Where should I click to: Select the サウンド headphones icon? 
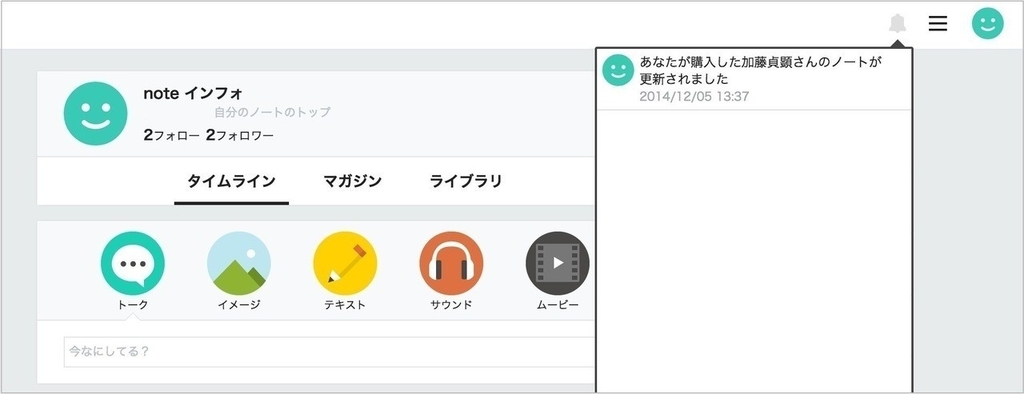[451, 263]
